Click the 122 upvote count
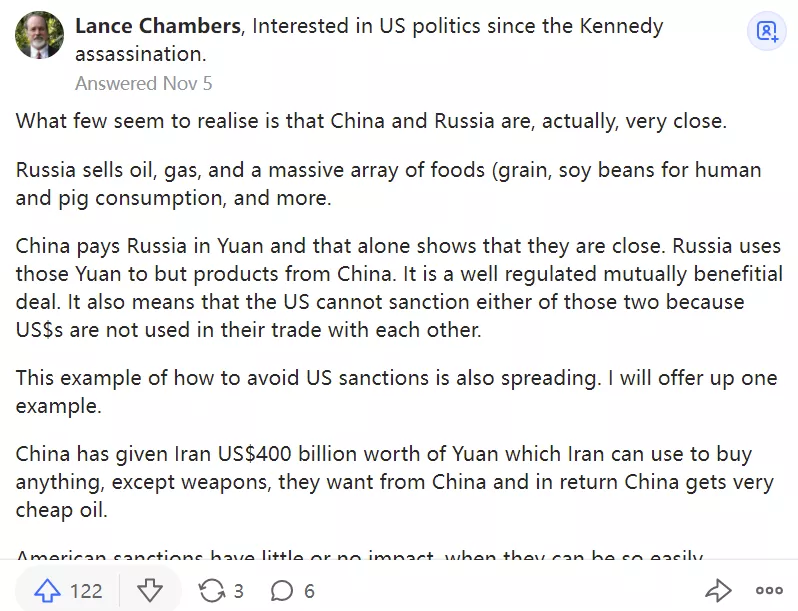The width and height of the screenshot is (798, 611). coord(86,591)
